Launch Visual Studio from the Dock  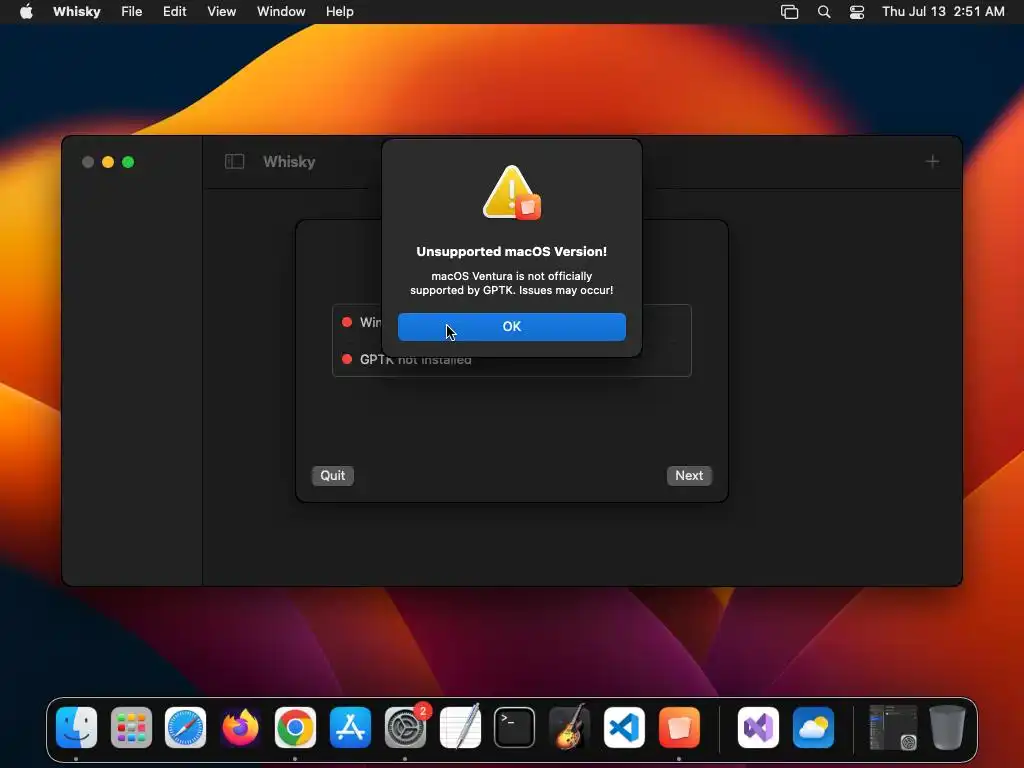point(758,728)
